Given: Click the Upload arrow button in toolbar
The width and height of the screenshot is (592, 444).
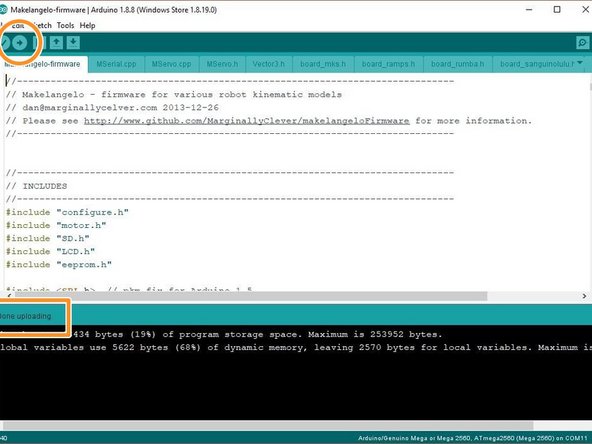Looking at the screenshot, I should (20, 43).
